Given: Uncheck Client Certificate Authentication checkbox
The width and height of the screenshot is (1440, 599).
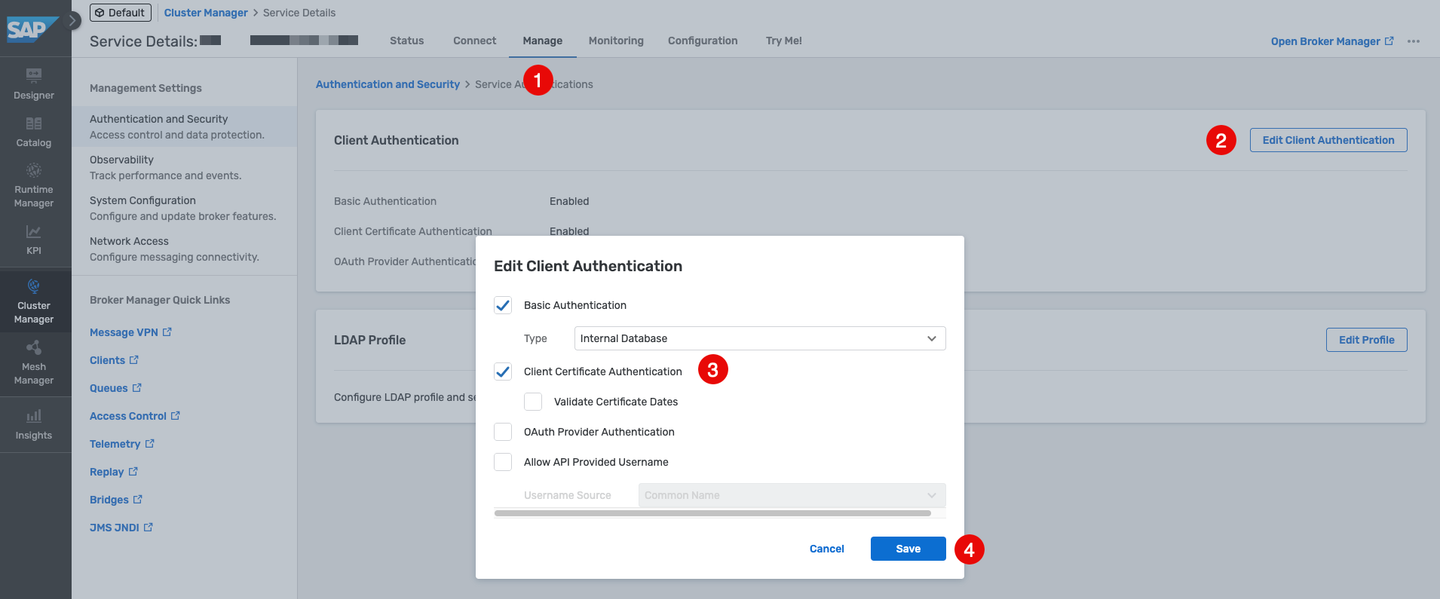Looking at the screenshot, I should (503, 371).
